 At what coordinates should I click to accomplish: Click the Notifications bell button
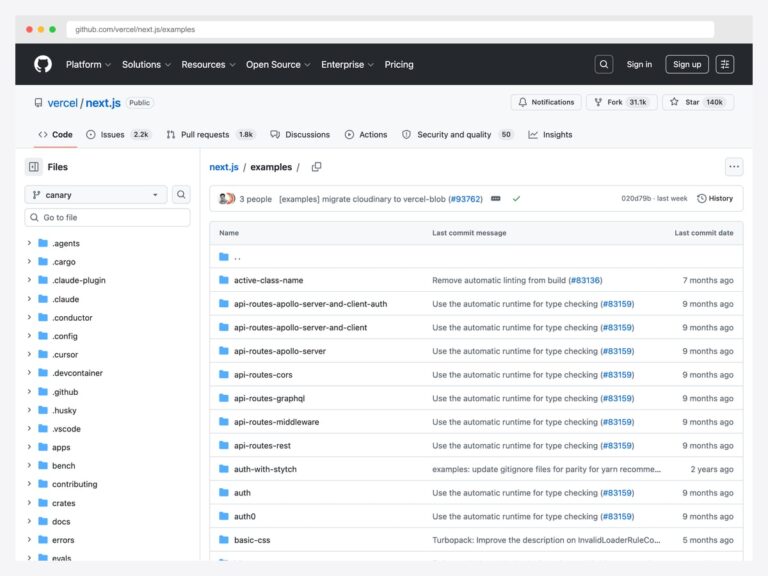click(x=546, y=102)
